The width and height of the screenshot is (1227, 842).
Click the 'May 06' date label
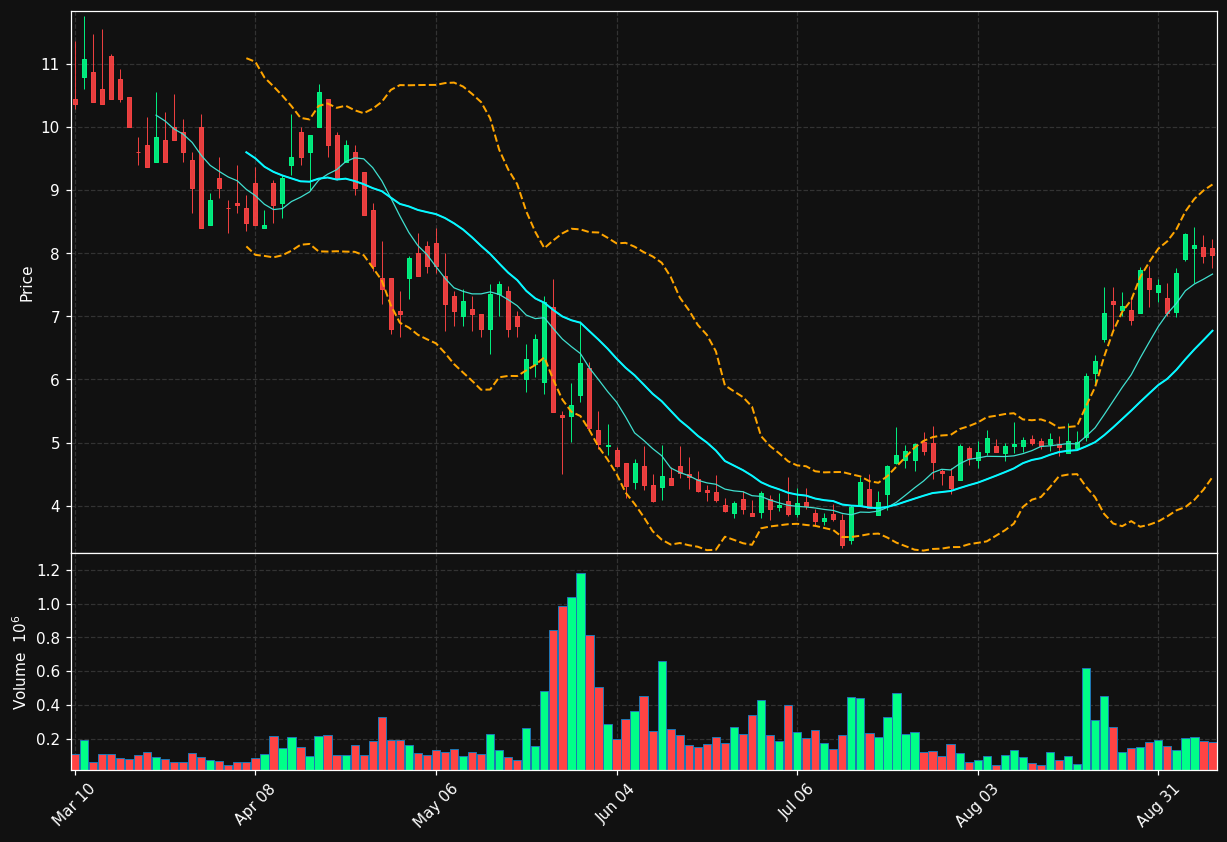[x=434, y=804]
